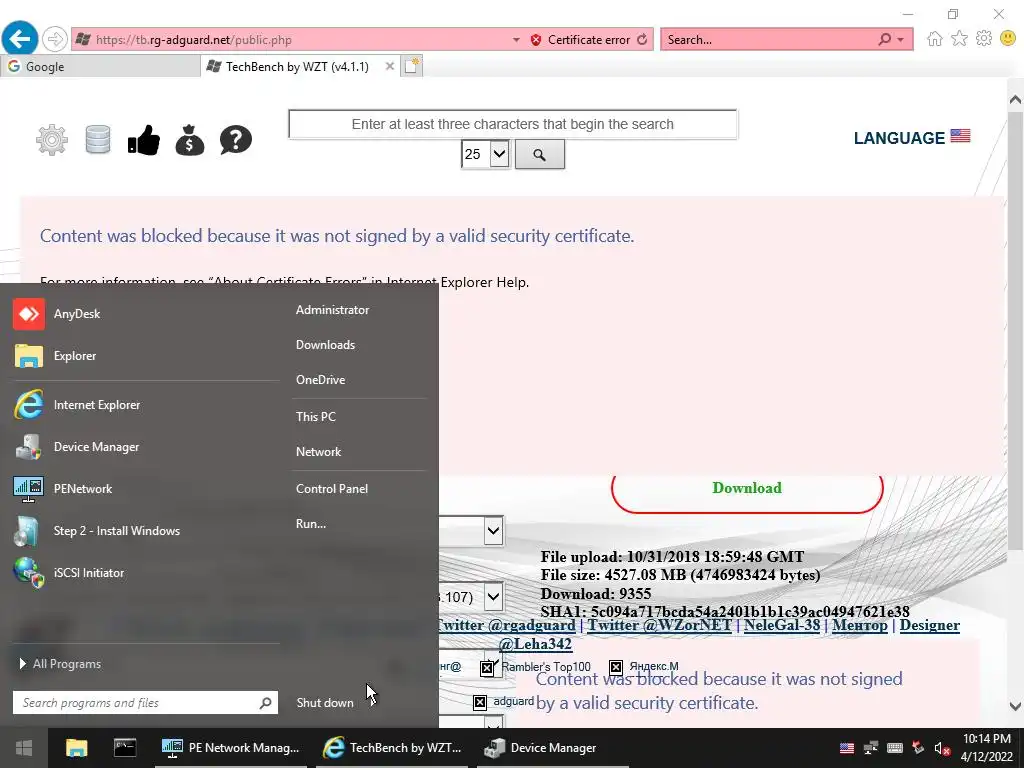Click the IE back arrow button
Viewport: 1024px width, 768px height.
click(20, 39)
